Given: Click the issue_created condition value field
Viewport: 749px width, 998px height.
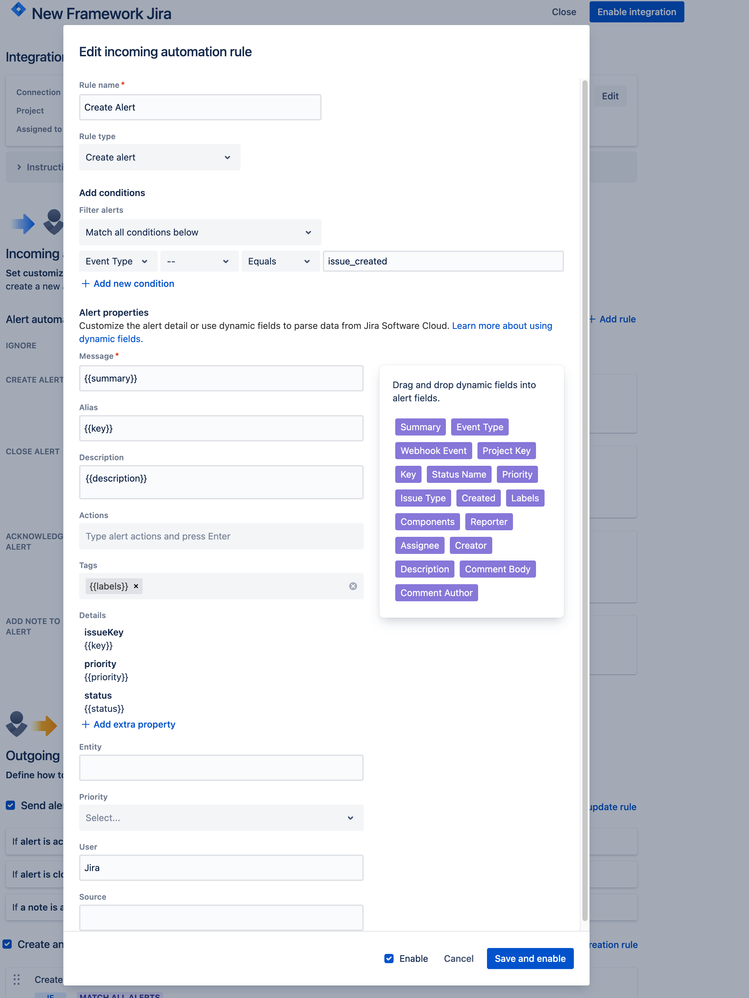Looking at the screenshot, I should (443, 261).
